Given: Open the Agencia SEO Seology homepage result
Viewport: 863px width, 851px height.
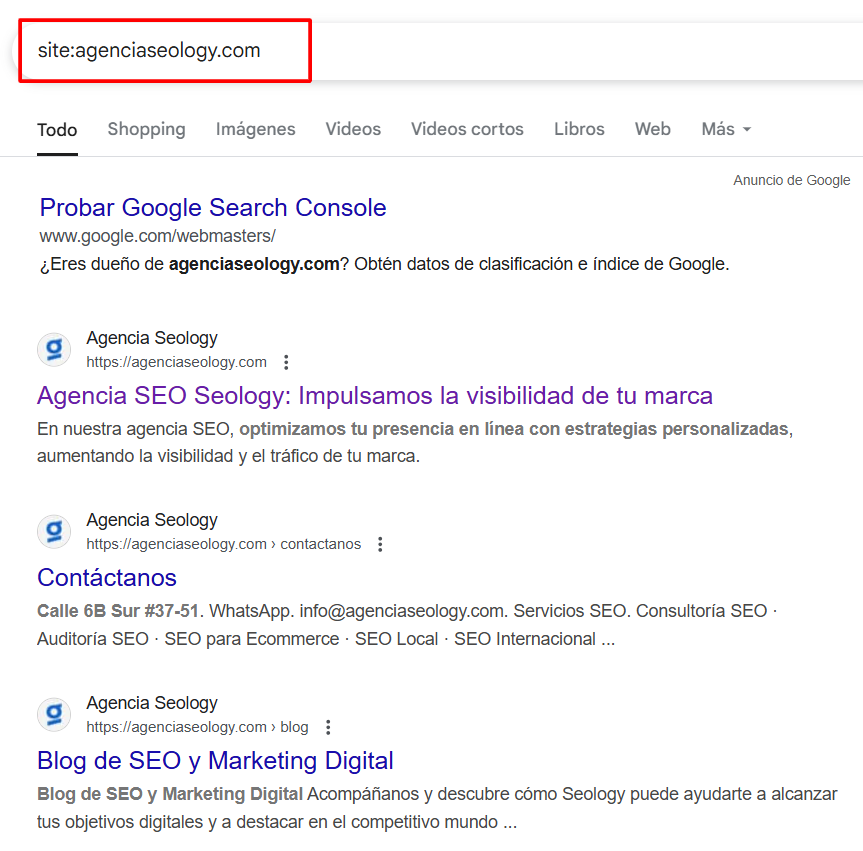Looking at the screenshot, I should tap(374, 395).
